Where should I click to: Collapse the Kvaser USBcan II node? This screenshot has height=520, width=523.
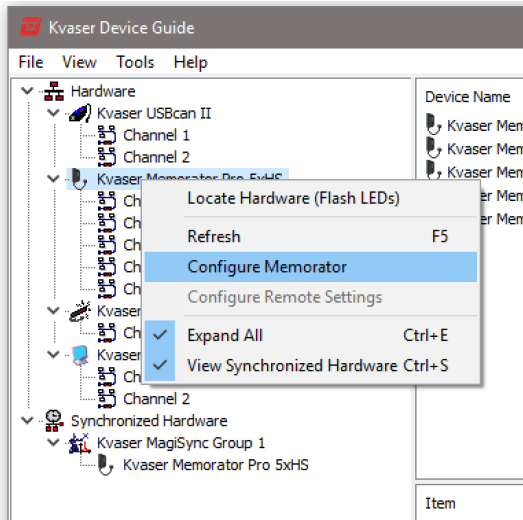53,113
